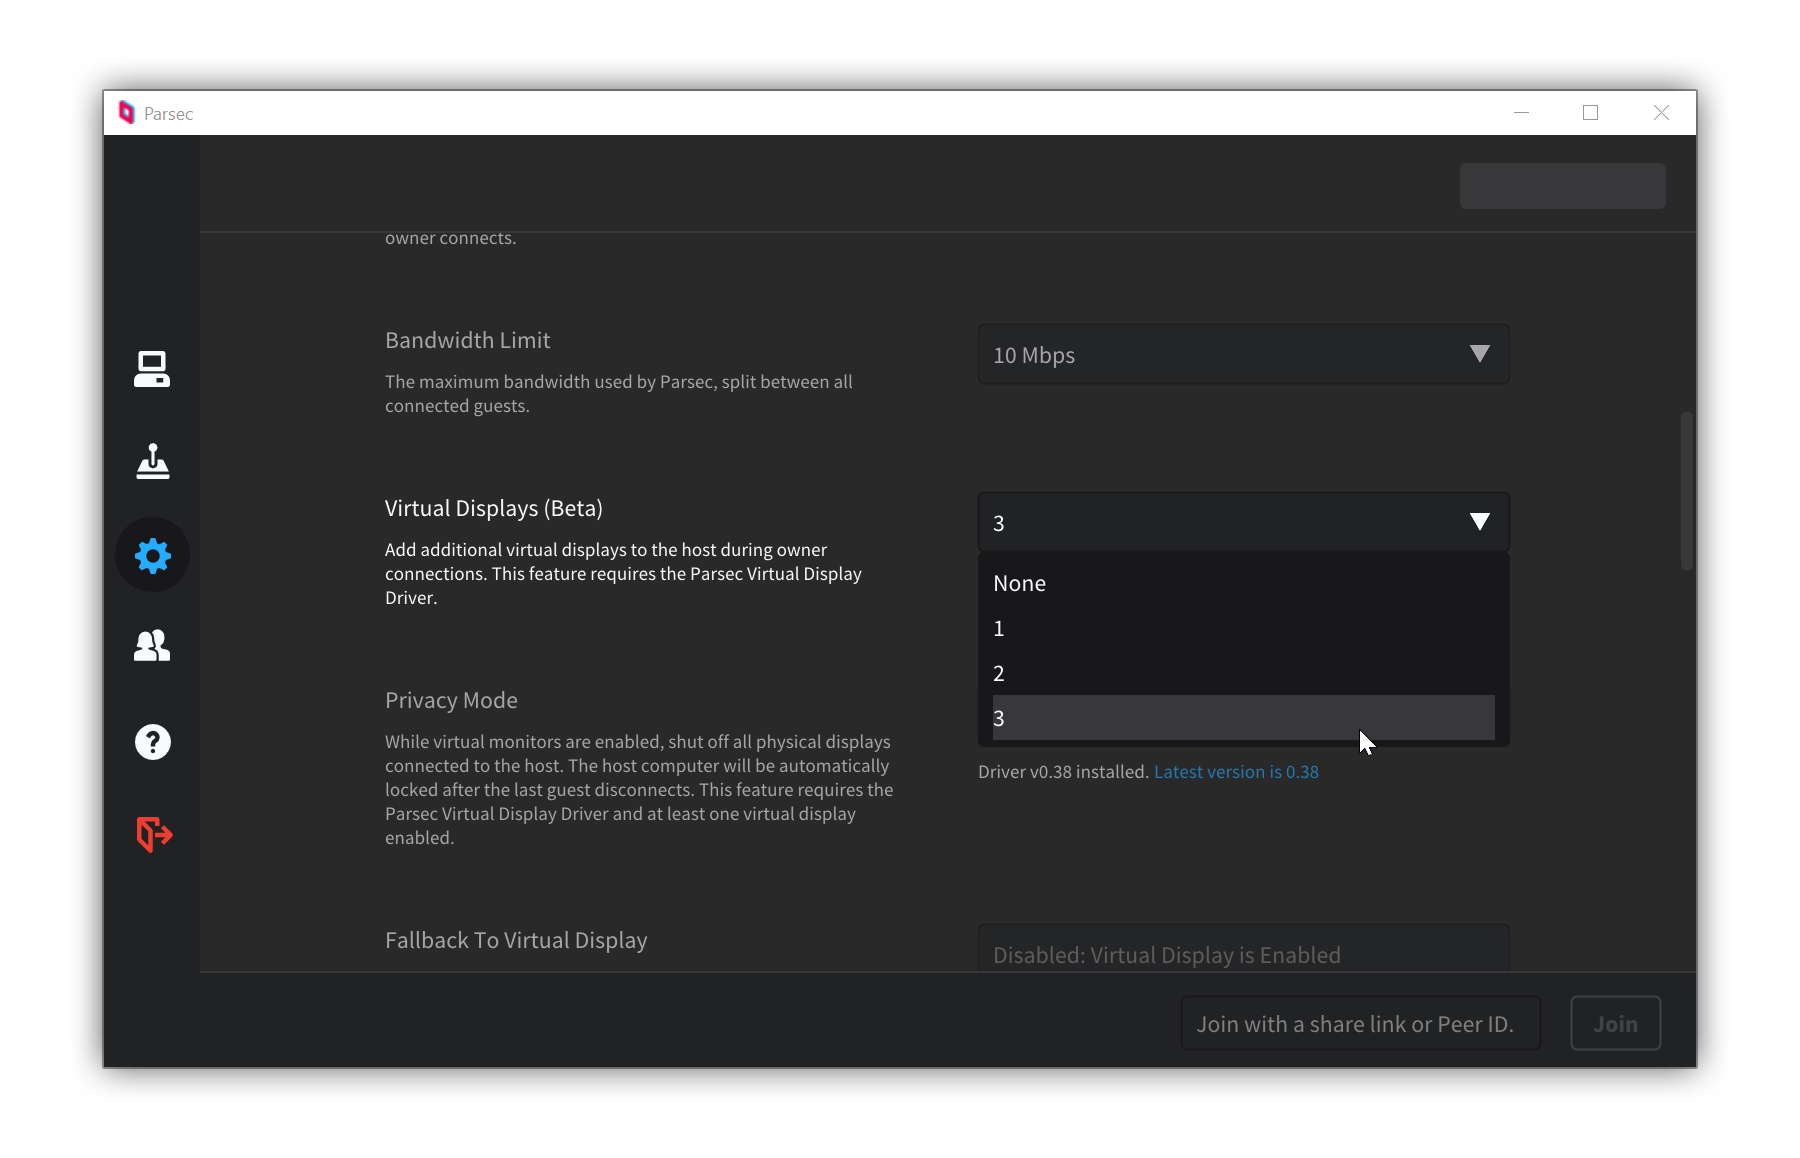The width and height of the screenshot is (1800, 1158).
Task: Click the Bandwidth Limit dropdown arrow
Action: pos(1480,354)
